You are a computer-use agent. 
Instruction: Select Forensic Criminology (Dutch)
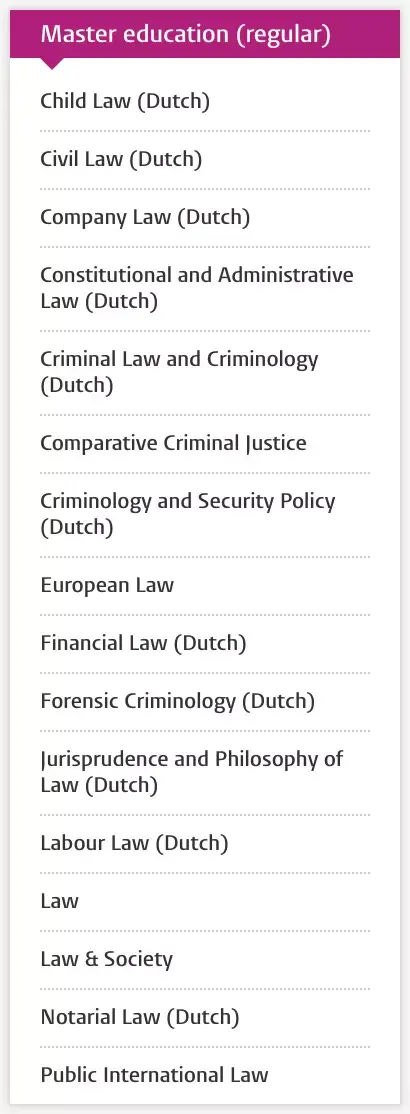tap(178, 701)
